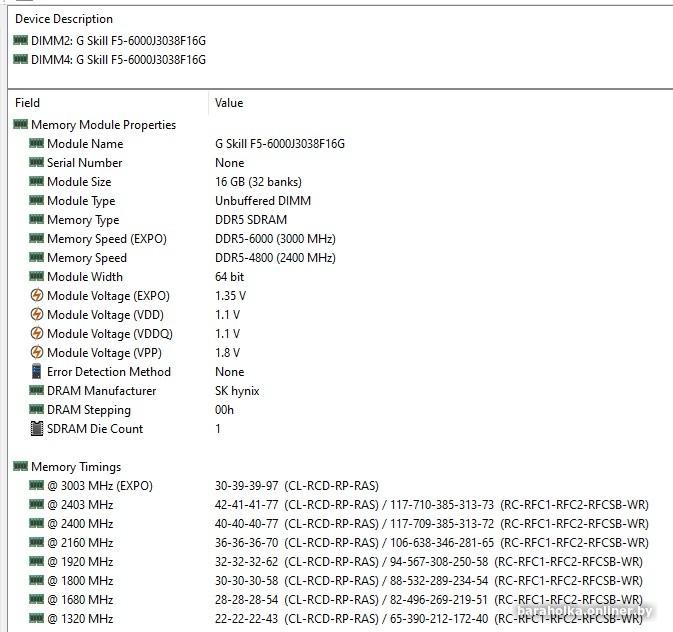Click the timings starting with 28-28-28-54
The image size is (673, 632).
point(429,600)
